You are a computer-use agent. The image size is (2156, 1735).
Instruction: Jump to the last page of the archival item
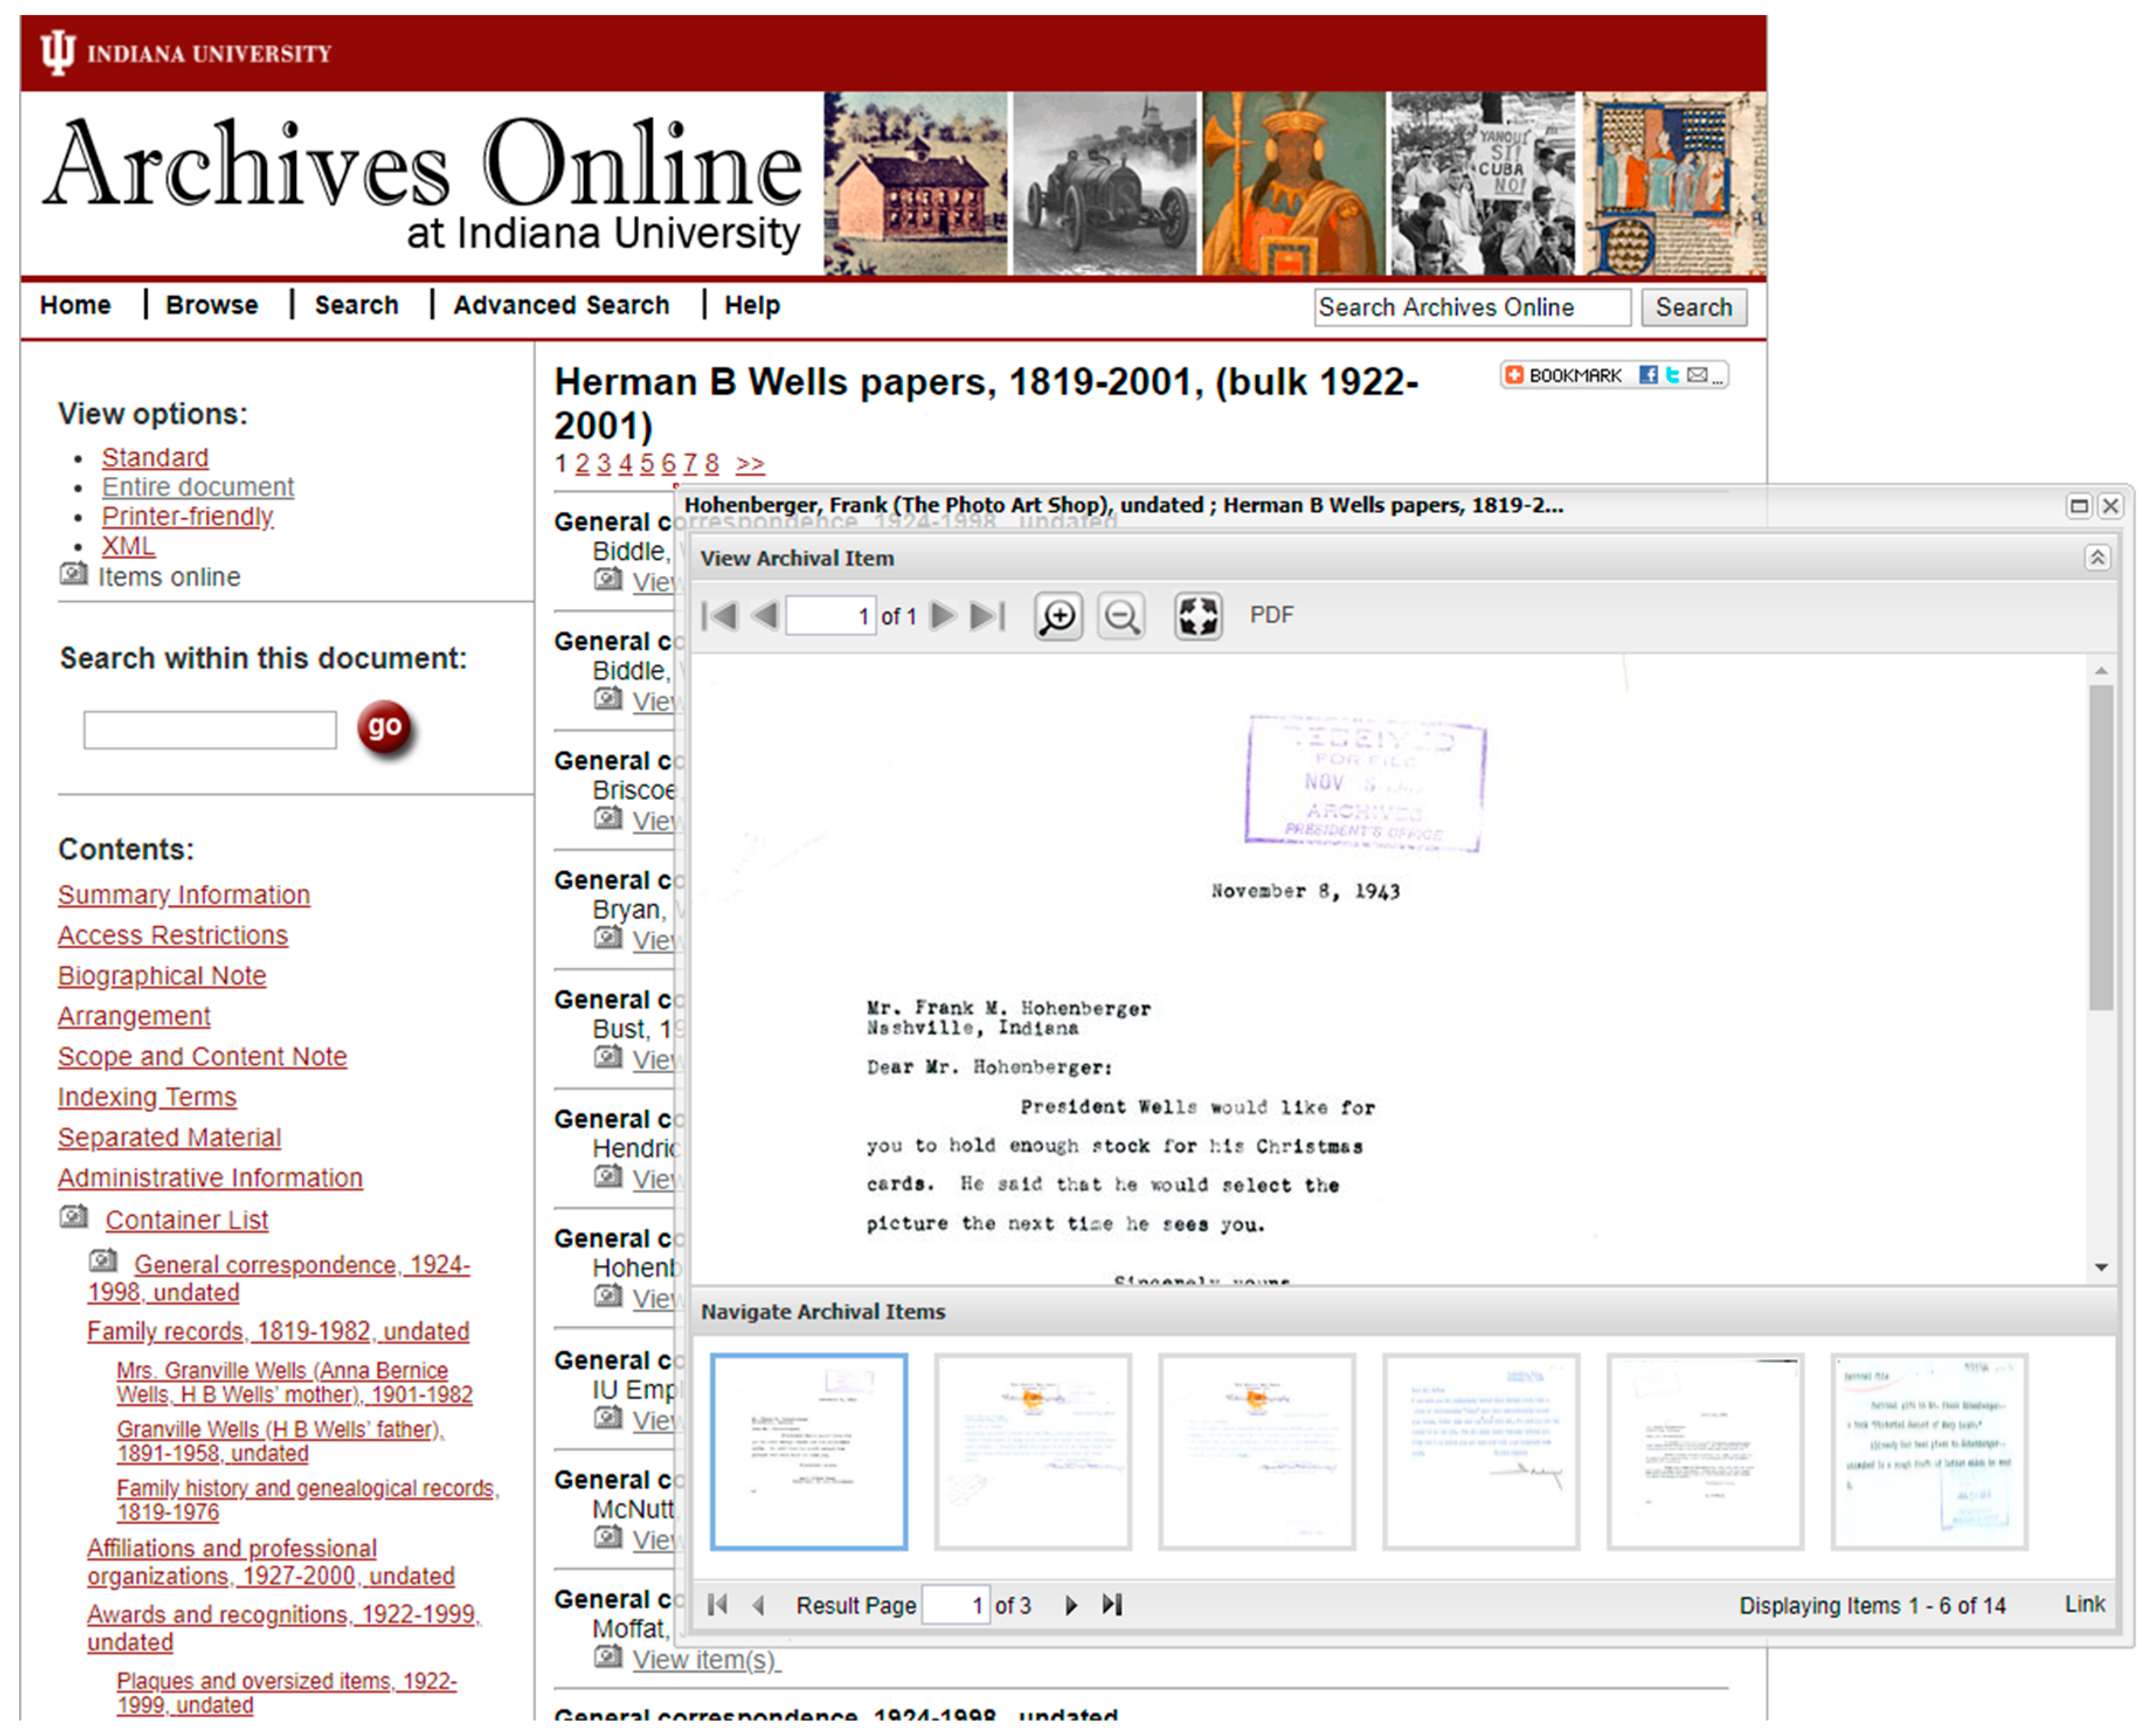(x=988, y=616)
